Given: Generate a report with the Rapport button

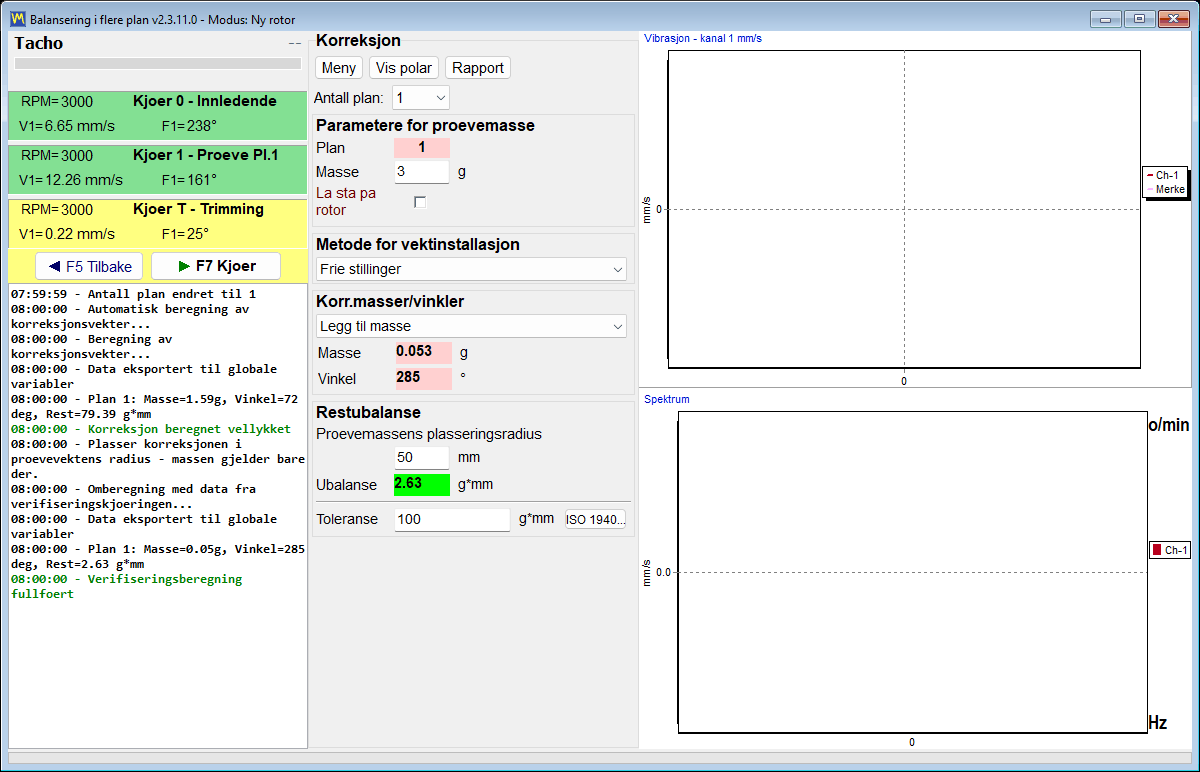Looking at the screenshot, I should click(478, 68).
